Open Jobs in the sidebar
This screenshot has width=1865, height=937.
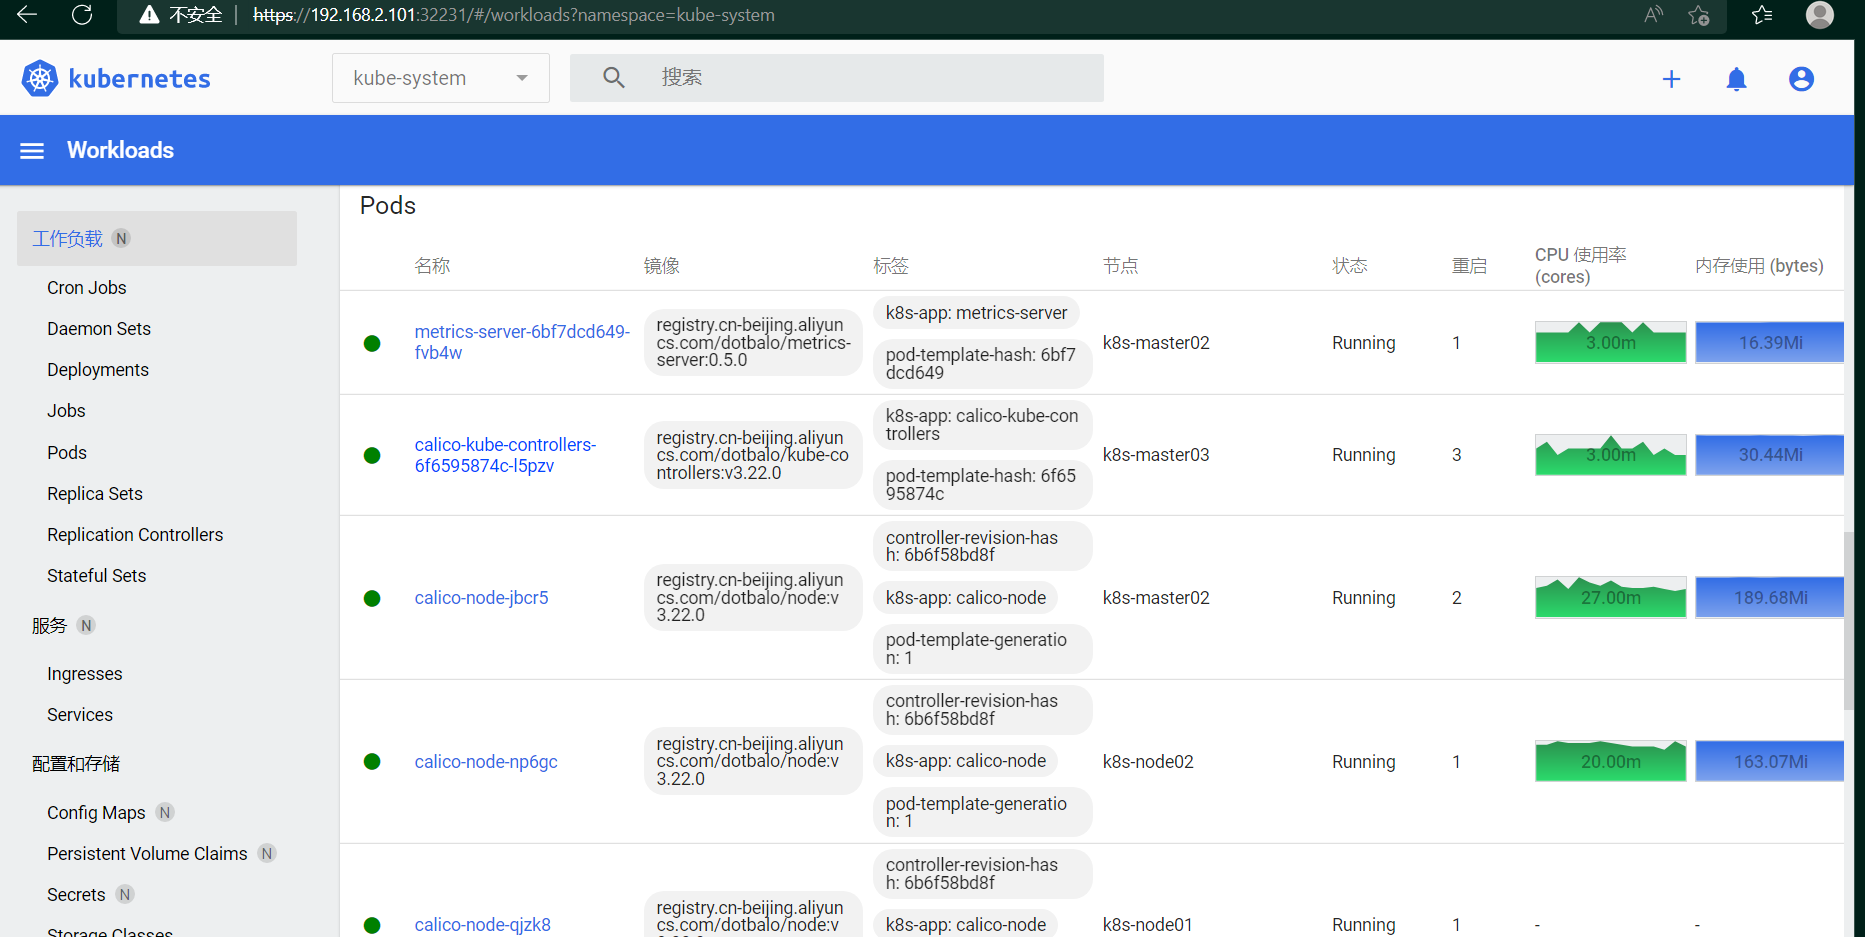pos(66,411)
